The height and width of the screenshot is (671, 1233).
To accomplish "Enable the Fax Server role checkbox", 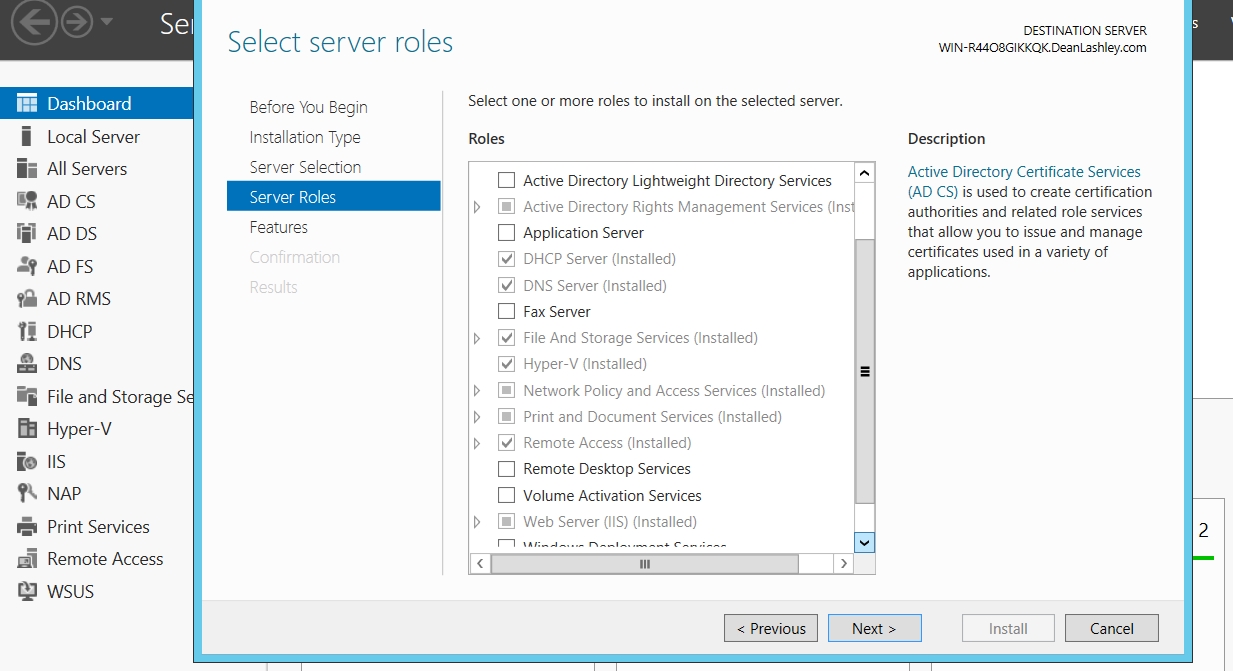I will [507, 311].
